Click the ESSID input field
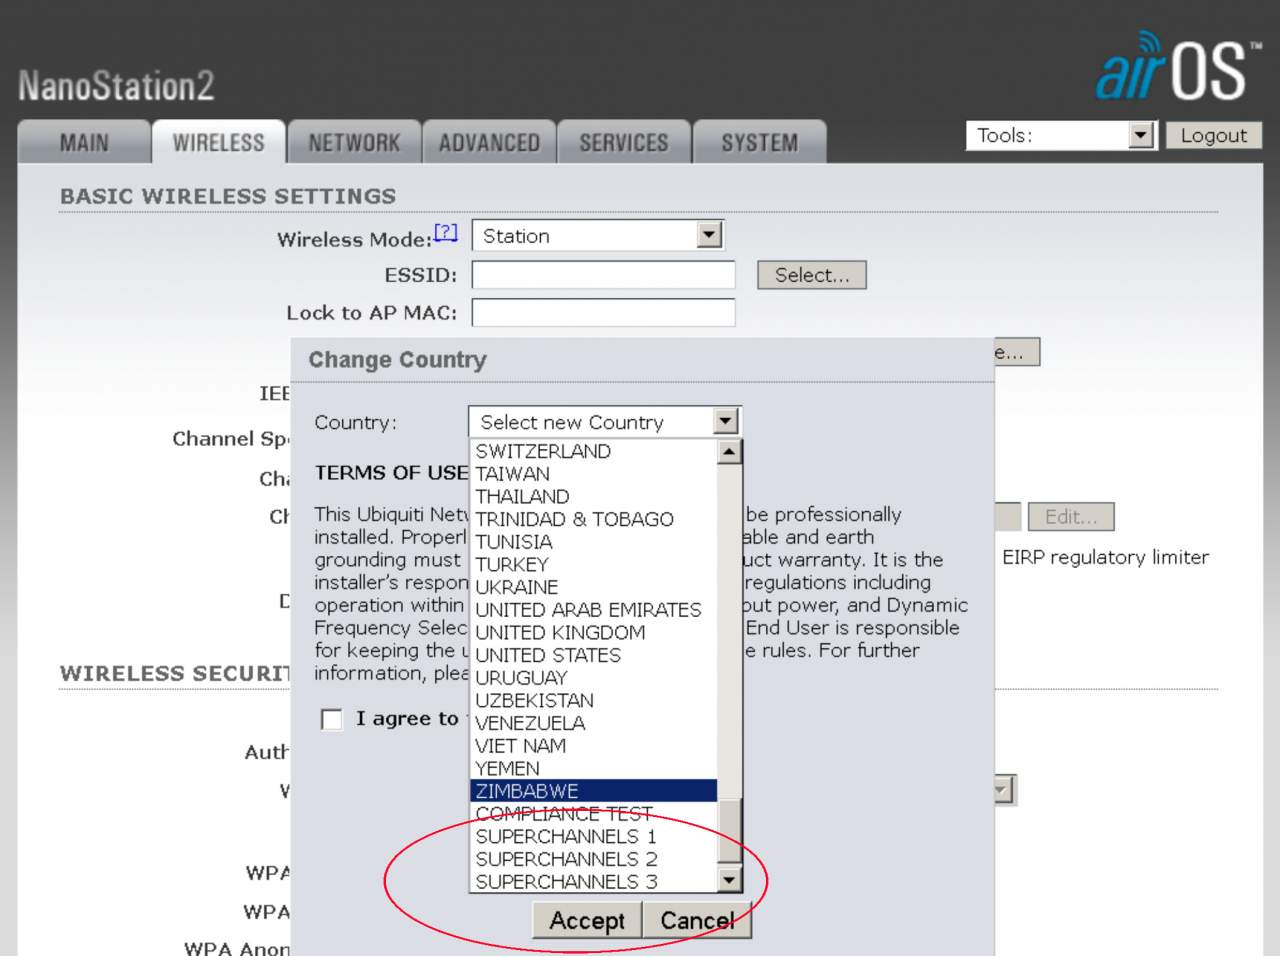Image resolution: width=1280 pixels, height=956 pixels. [603, 275]
